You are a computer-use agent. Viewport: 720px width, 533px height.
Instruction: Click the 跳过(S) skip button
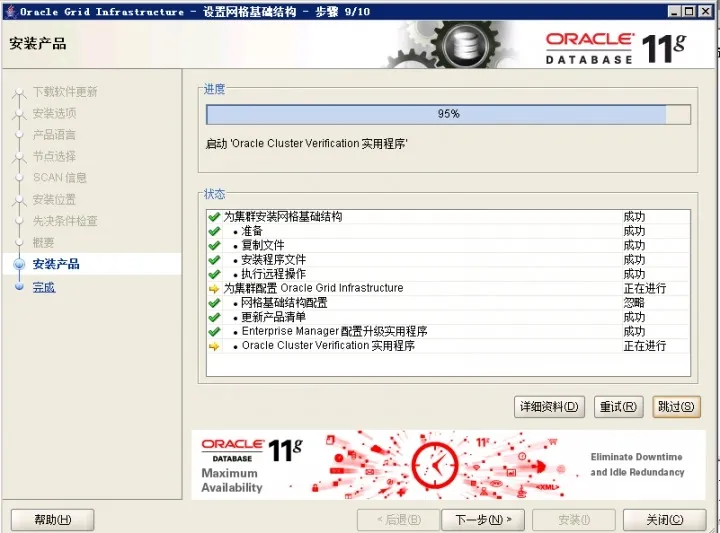[x=676, y=407]
